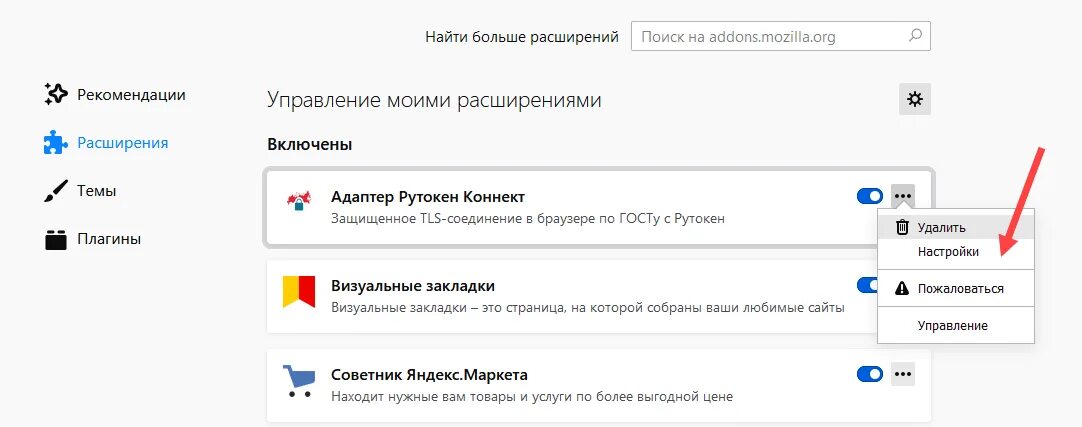The height and width of the screenshot is (427, 1082).
Task: Click the Советник Яндекс.Маркета cart icon
Action: (299, 381)
